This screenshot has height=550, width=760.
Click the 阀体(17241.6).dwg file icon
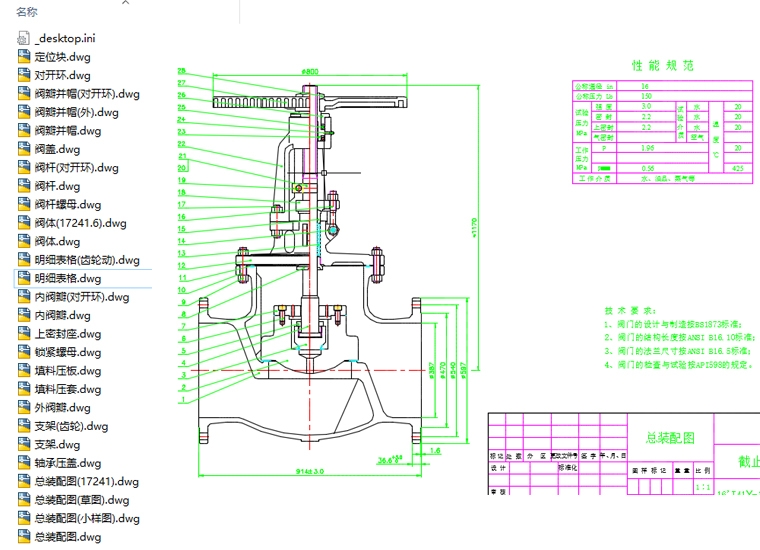pos(24,223)
